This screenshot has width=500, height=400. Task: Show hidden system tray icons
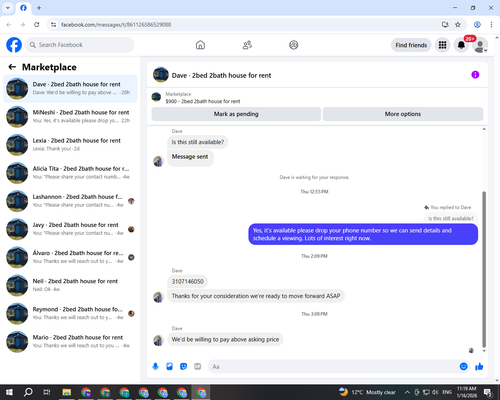[x=407, y=392]
